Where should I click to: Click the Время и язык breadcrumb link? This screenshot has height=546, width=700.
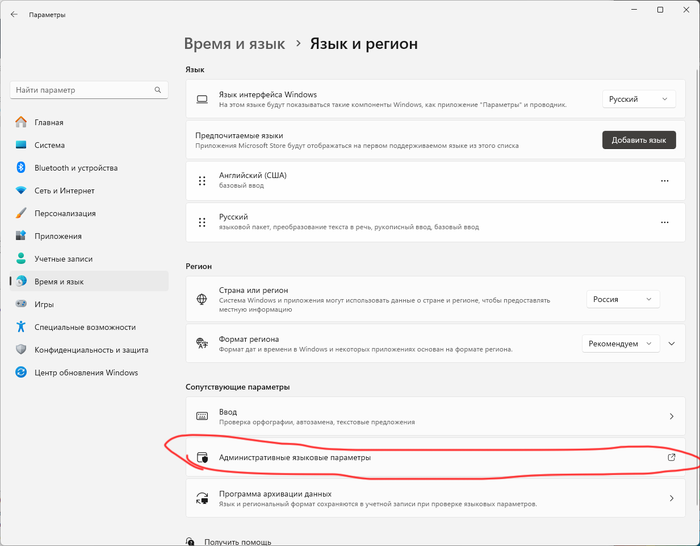coord(234,44)
